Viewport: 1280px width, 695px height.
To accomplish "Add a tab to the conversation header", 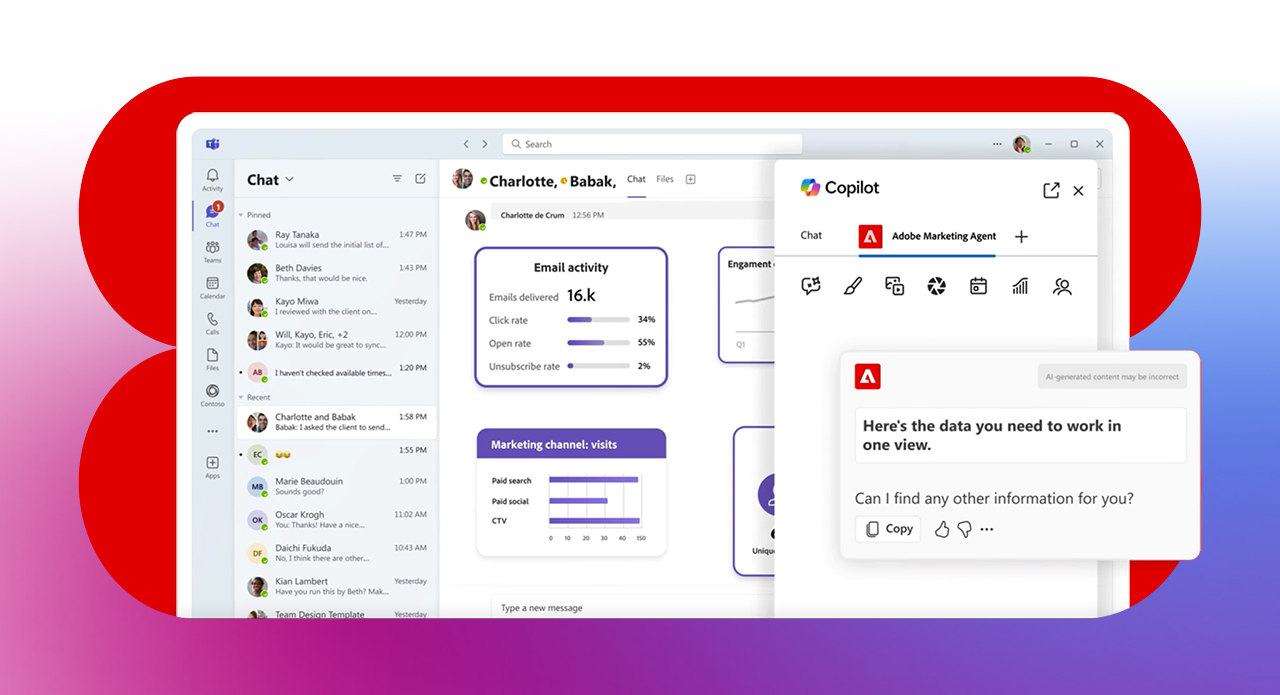I will (x=690, y=179).
